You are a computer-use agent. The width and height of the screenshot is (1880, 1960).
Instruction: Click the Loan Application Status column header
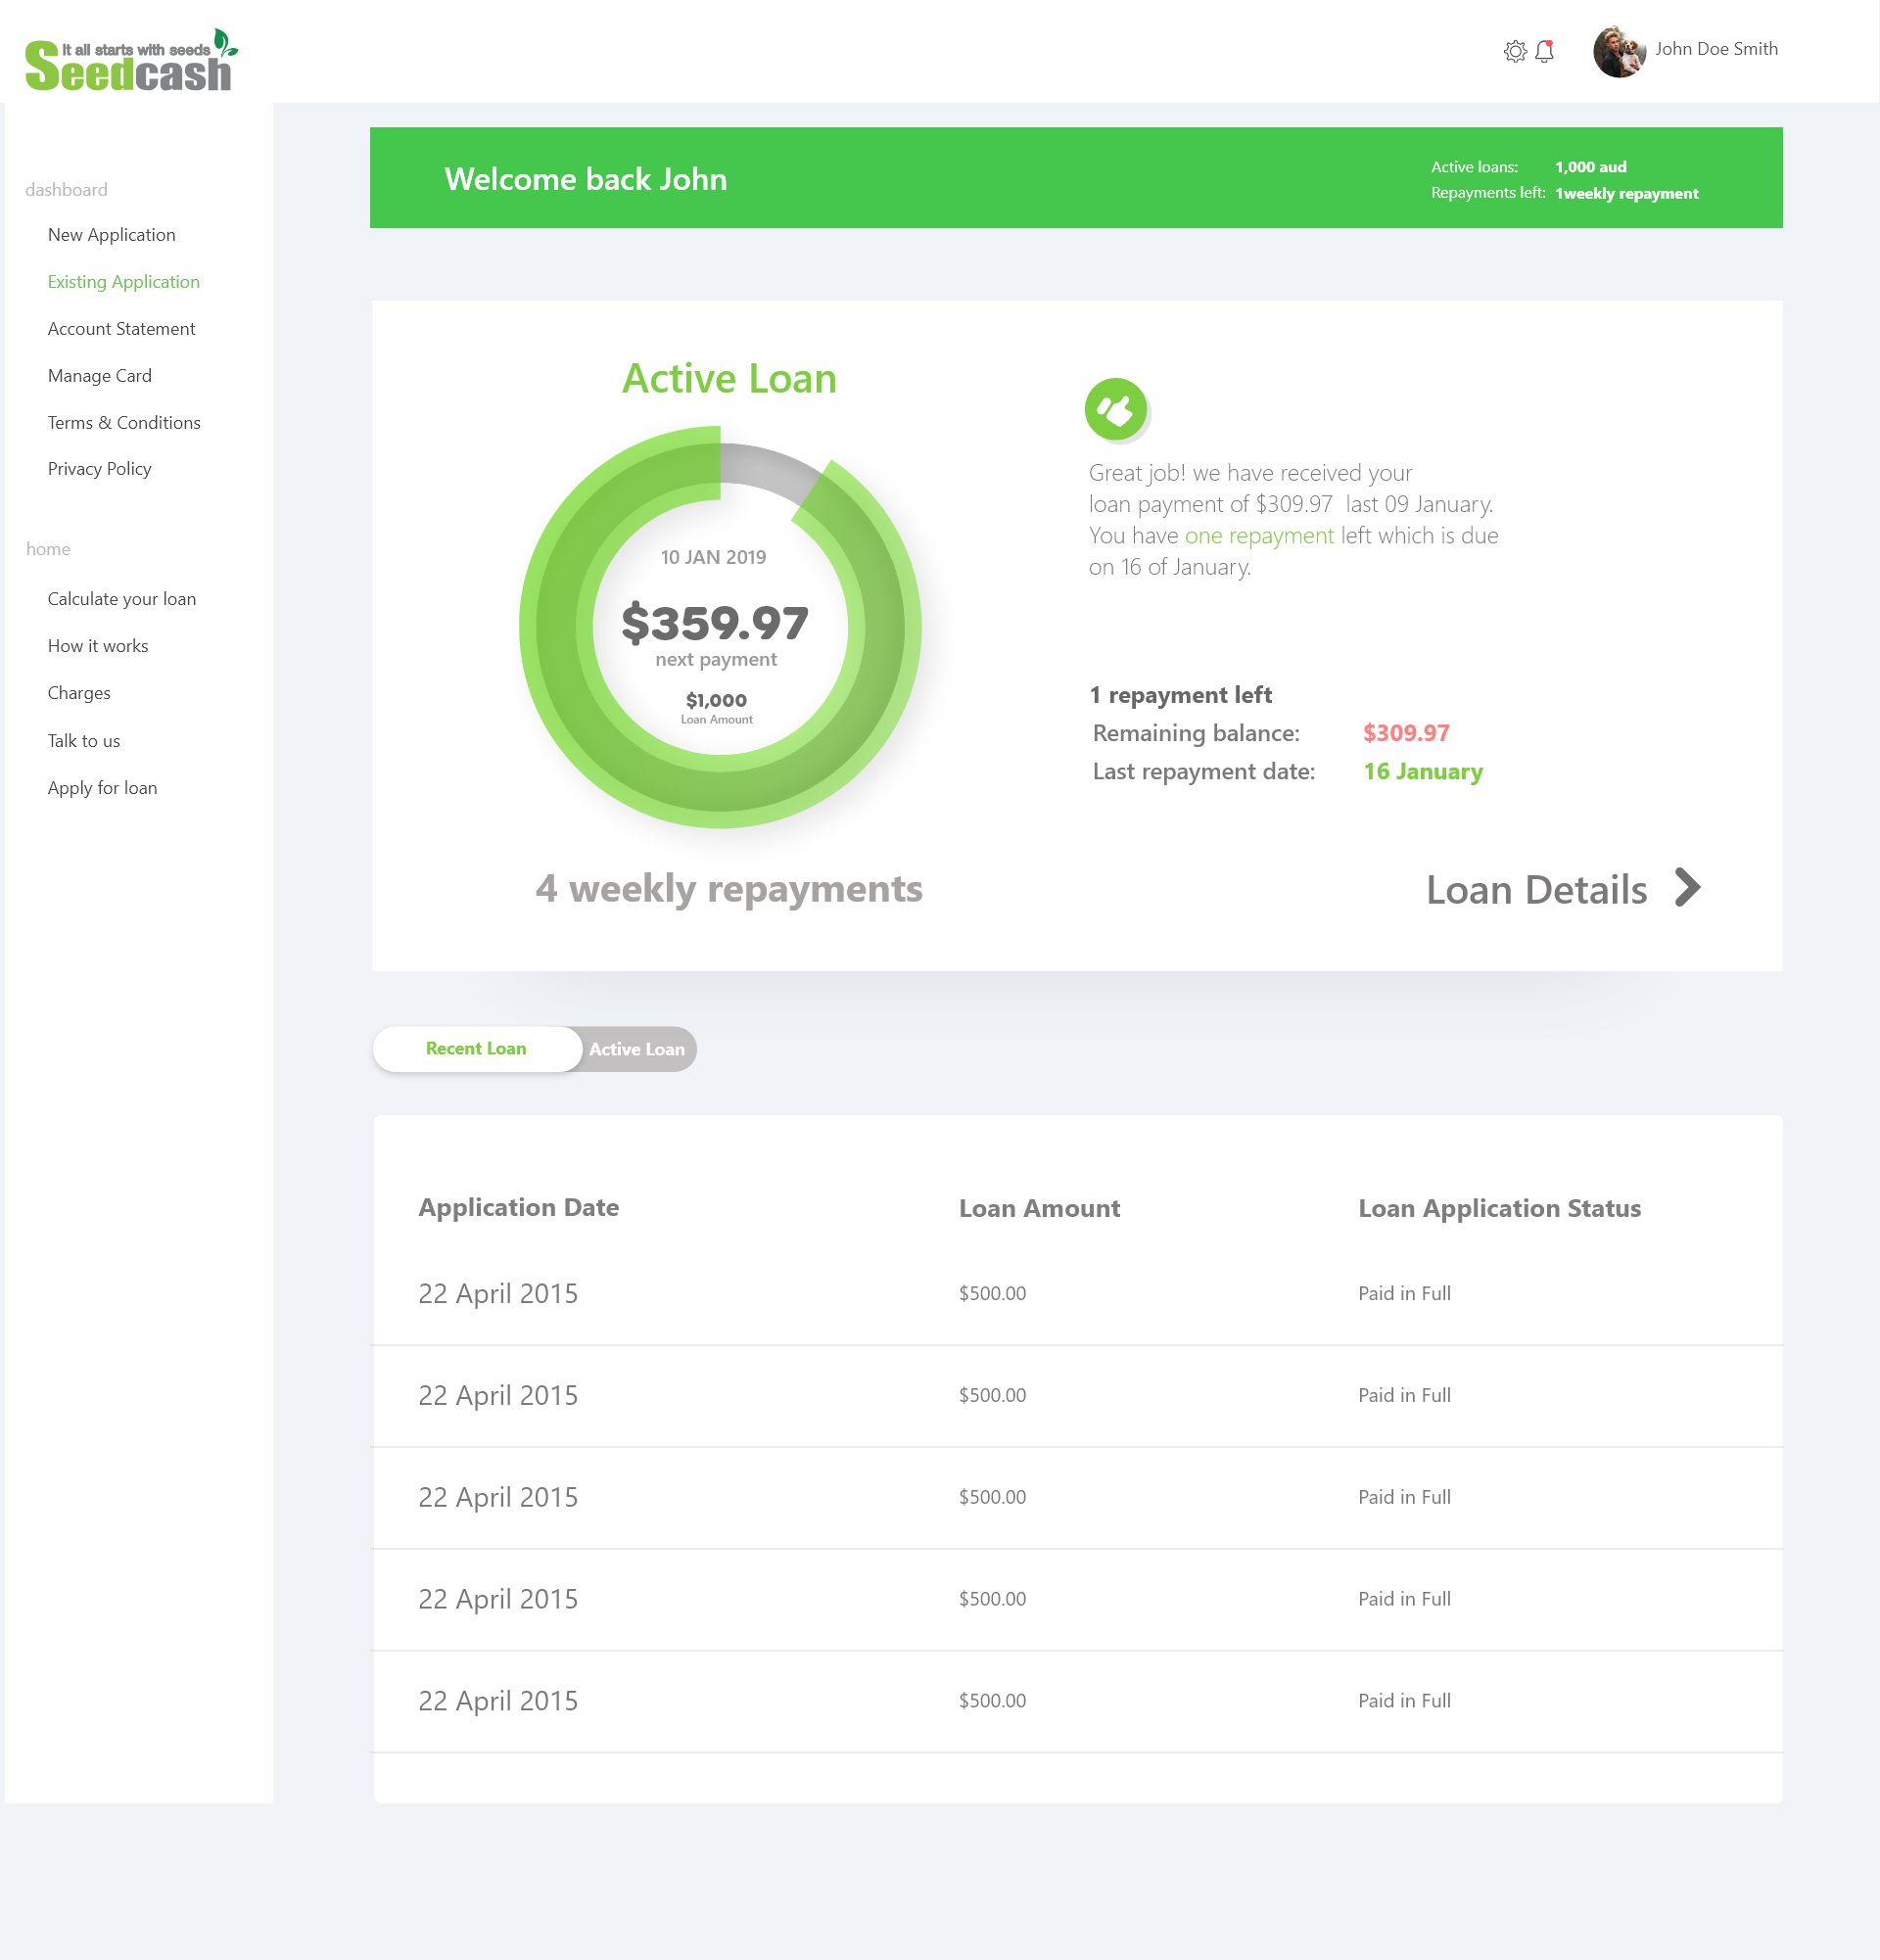(x=1500, y=1208)
